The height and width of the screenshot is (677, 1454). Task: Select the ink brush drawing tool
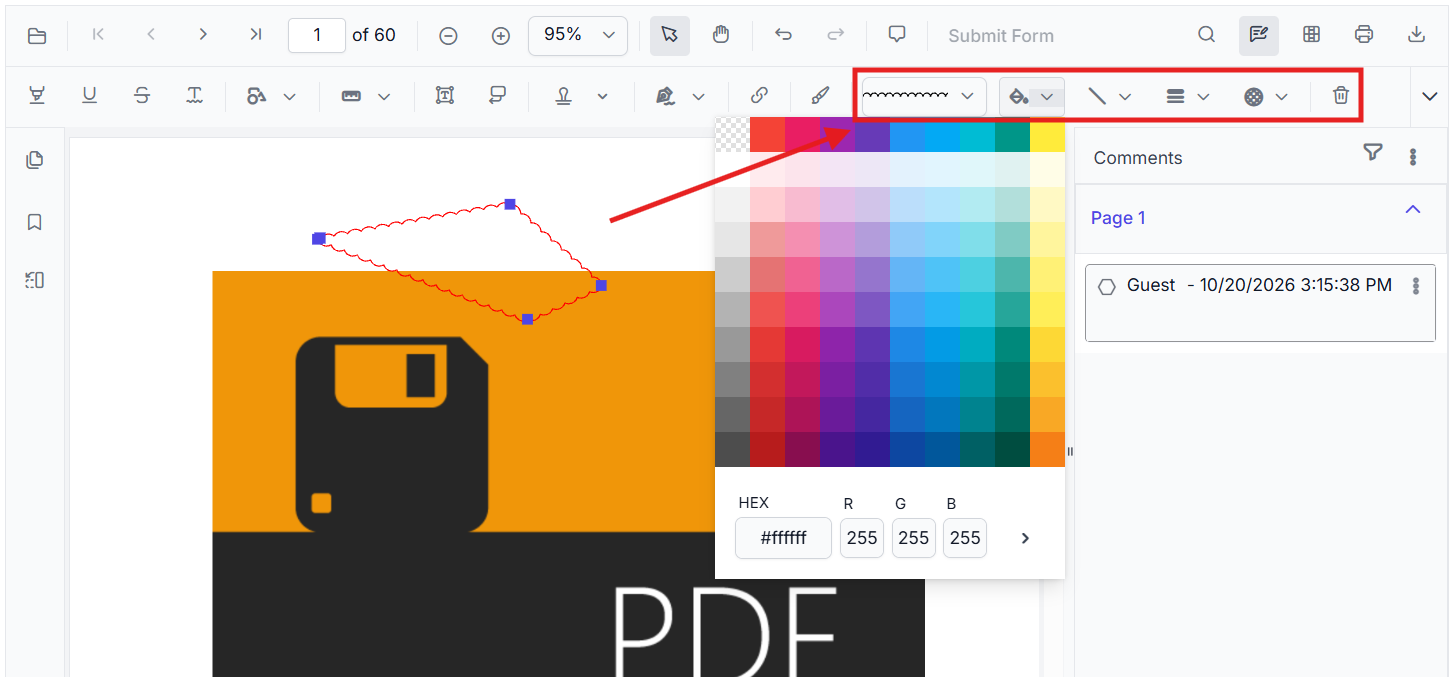819,96
